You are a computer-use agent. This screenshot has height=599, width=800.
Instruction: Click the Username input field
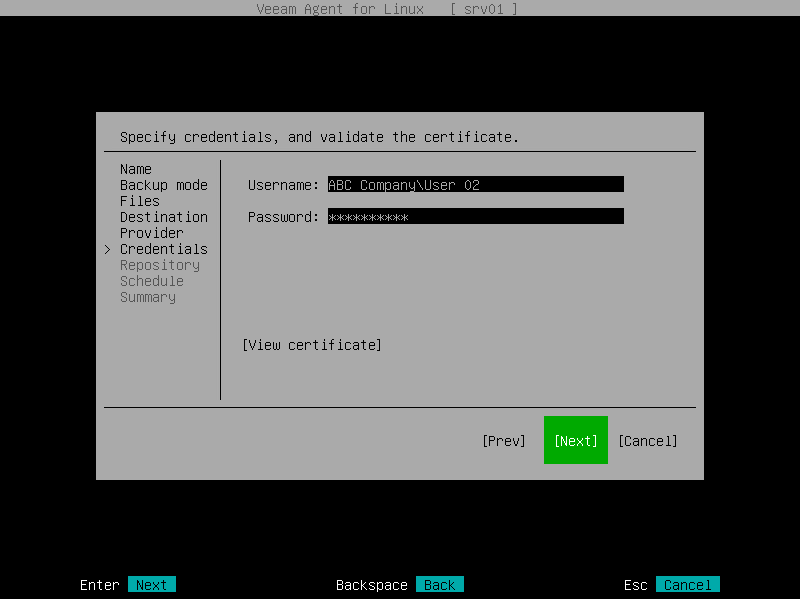(x=475, y=184)
